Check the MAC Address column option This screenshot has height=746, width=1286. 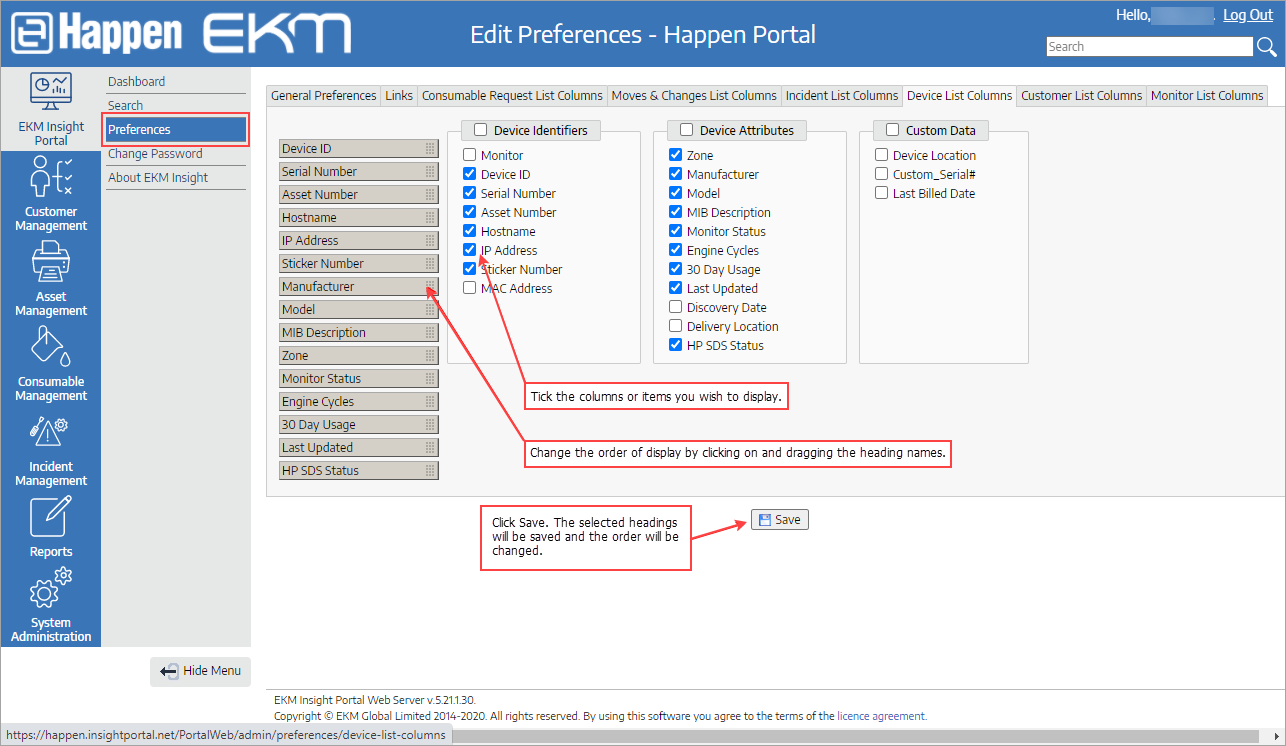[469, 288]
